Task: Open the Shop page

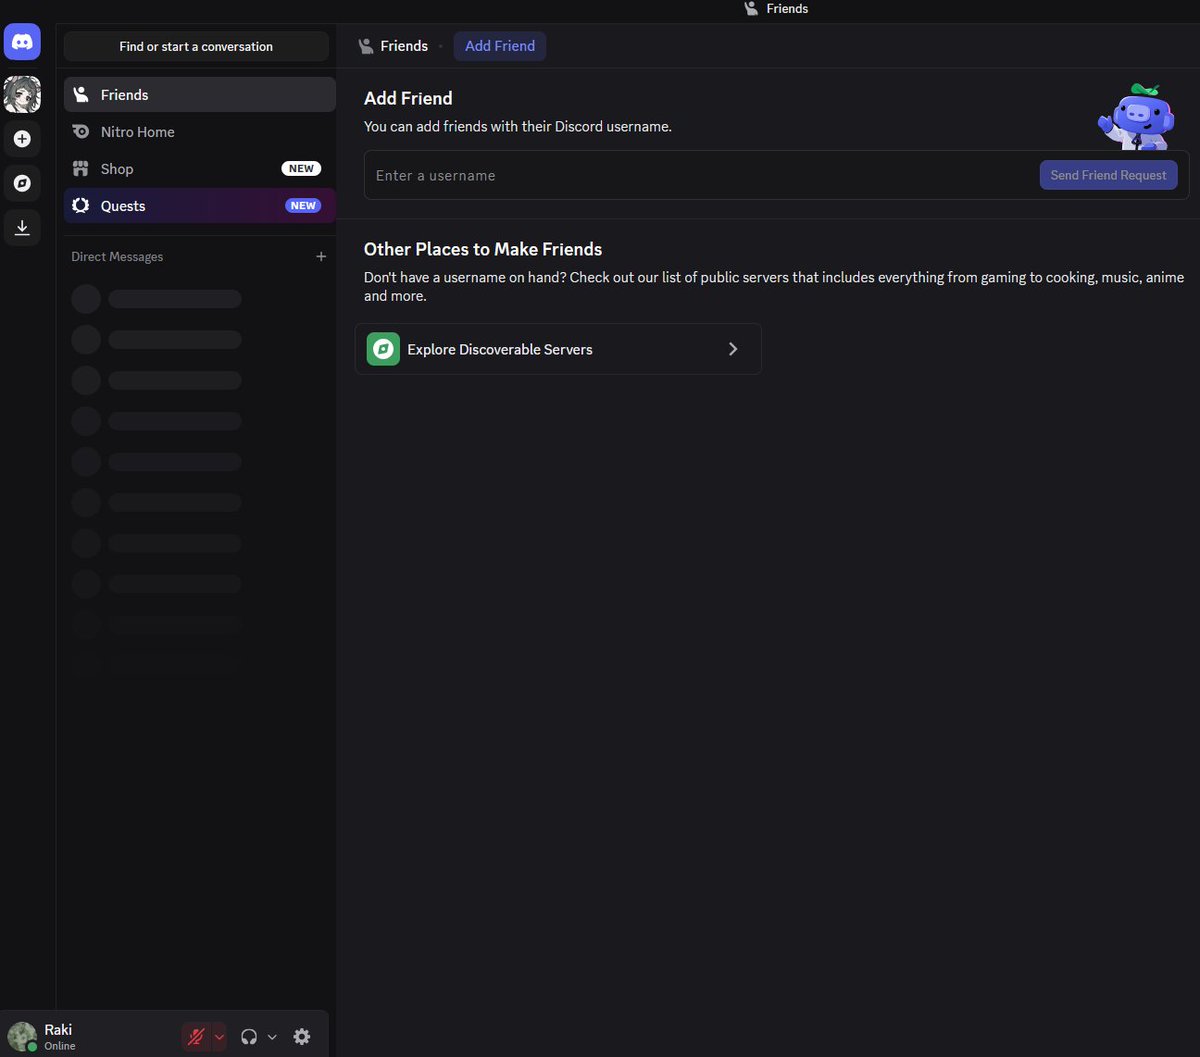Action: coord(200,169)
